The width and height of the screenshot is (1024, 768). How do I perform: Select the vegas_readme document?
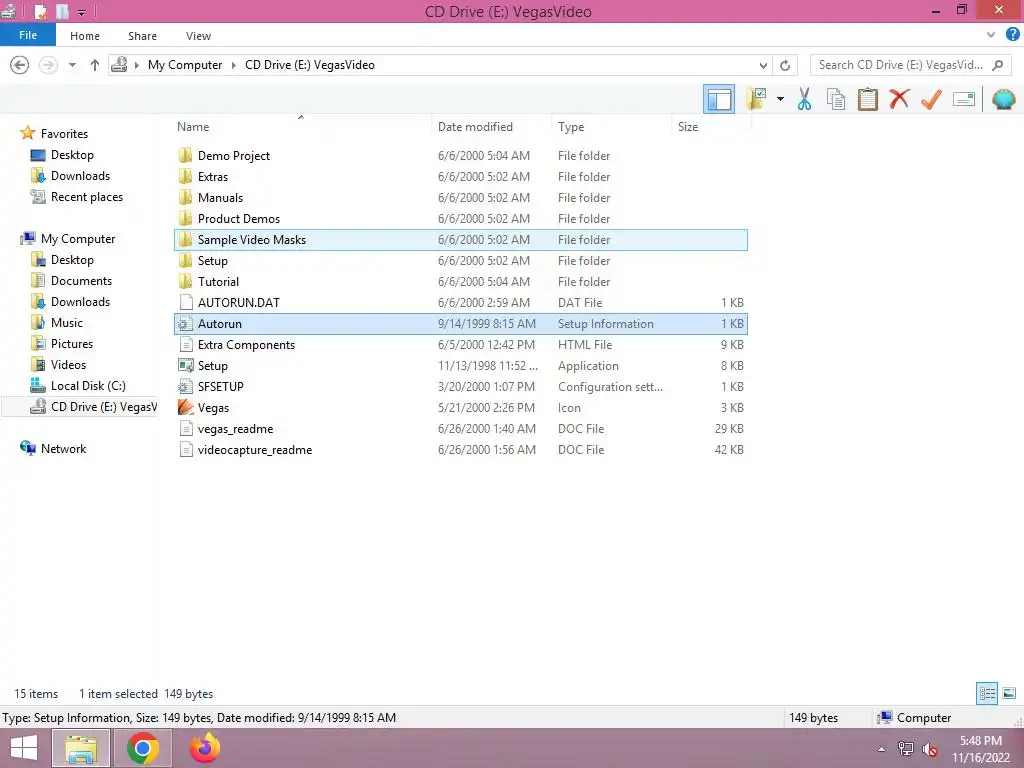click(x=461, y=428)
